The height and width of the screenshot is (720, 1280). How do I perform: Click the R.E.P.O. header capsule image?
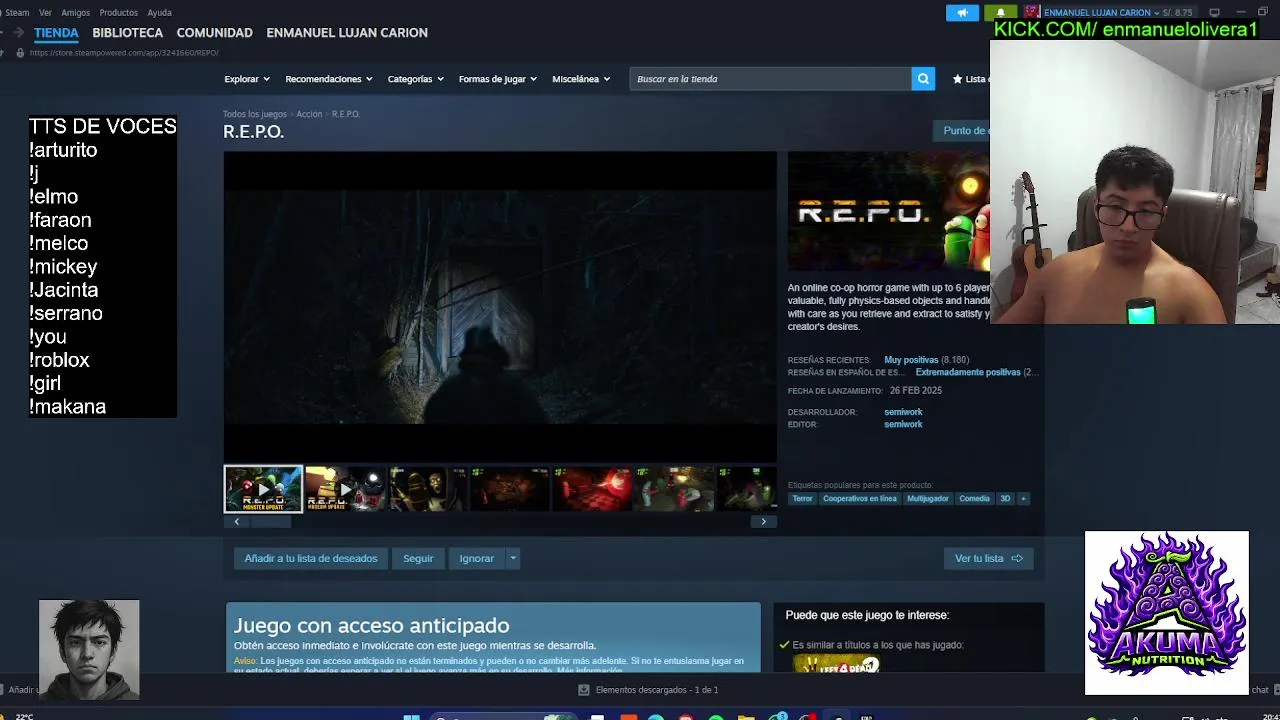pyautogui.click(x=888, y=211)
